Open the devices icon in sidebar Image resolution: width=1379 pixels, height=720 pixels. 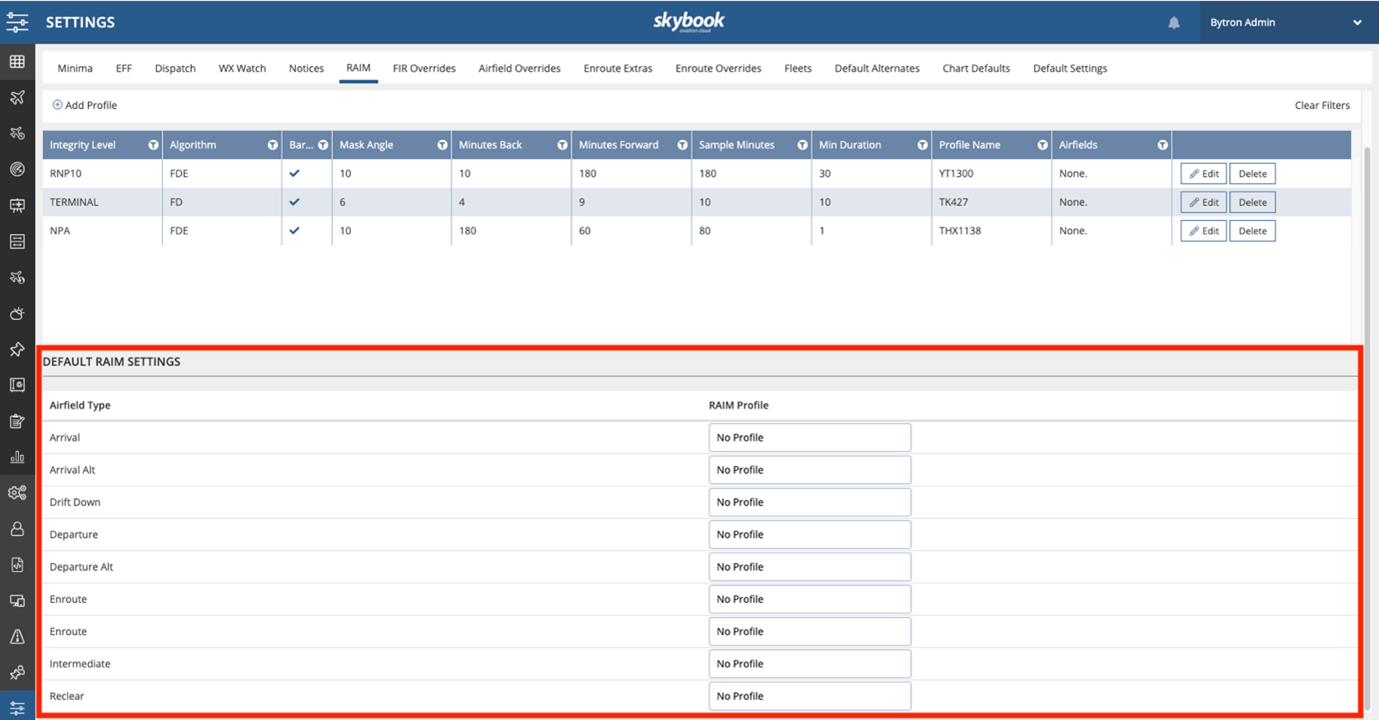coord(17,600)
